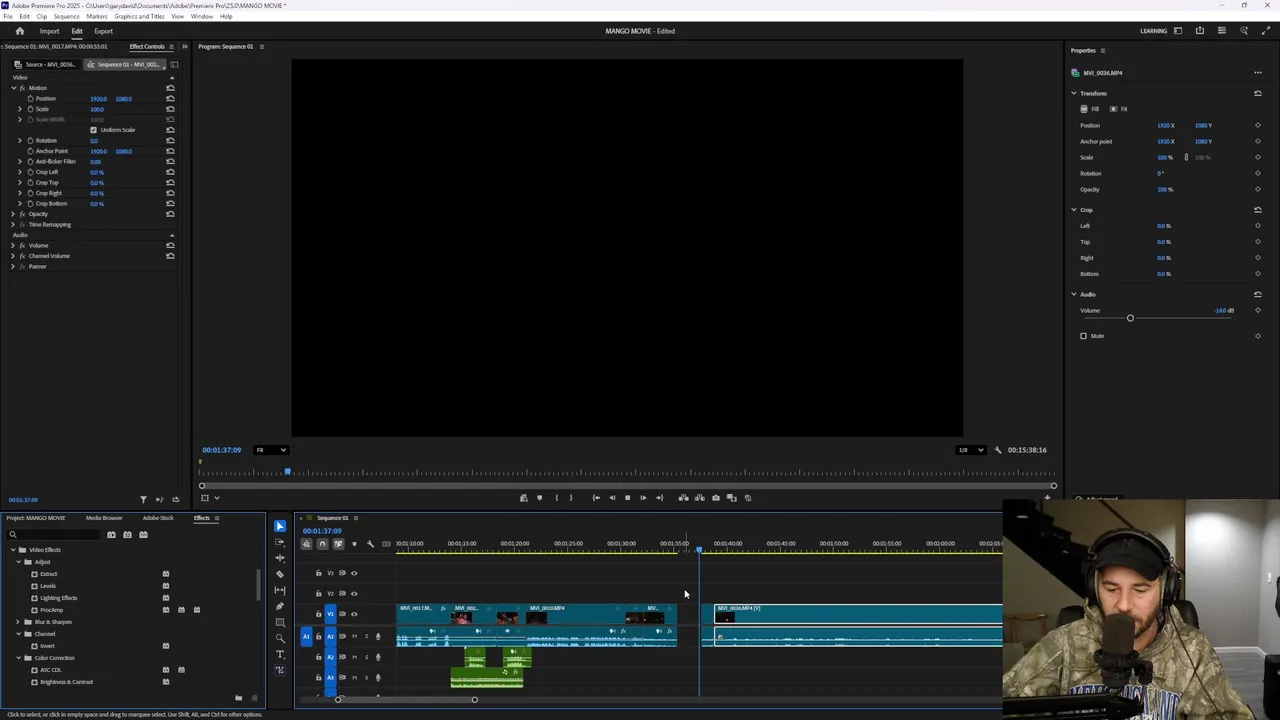Reset the Motion effect parameters
The image size is (1280, 720).
pos(170,88)
